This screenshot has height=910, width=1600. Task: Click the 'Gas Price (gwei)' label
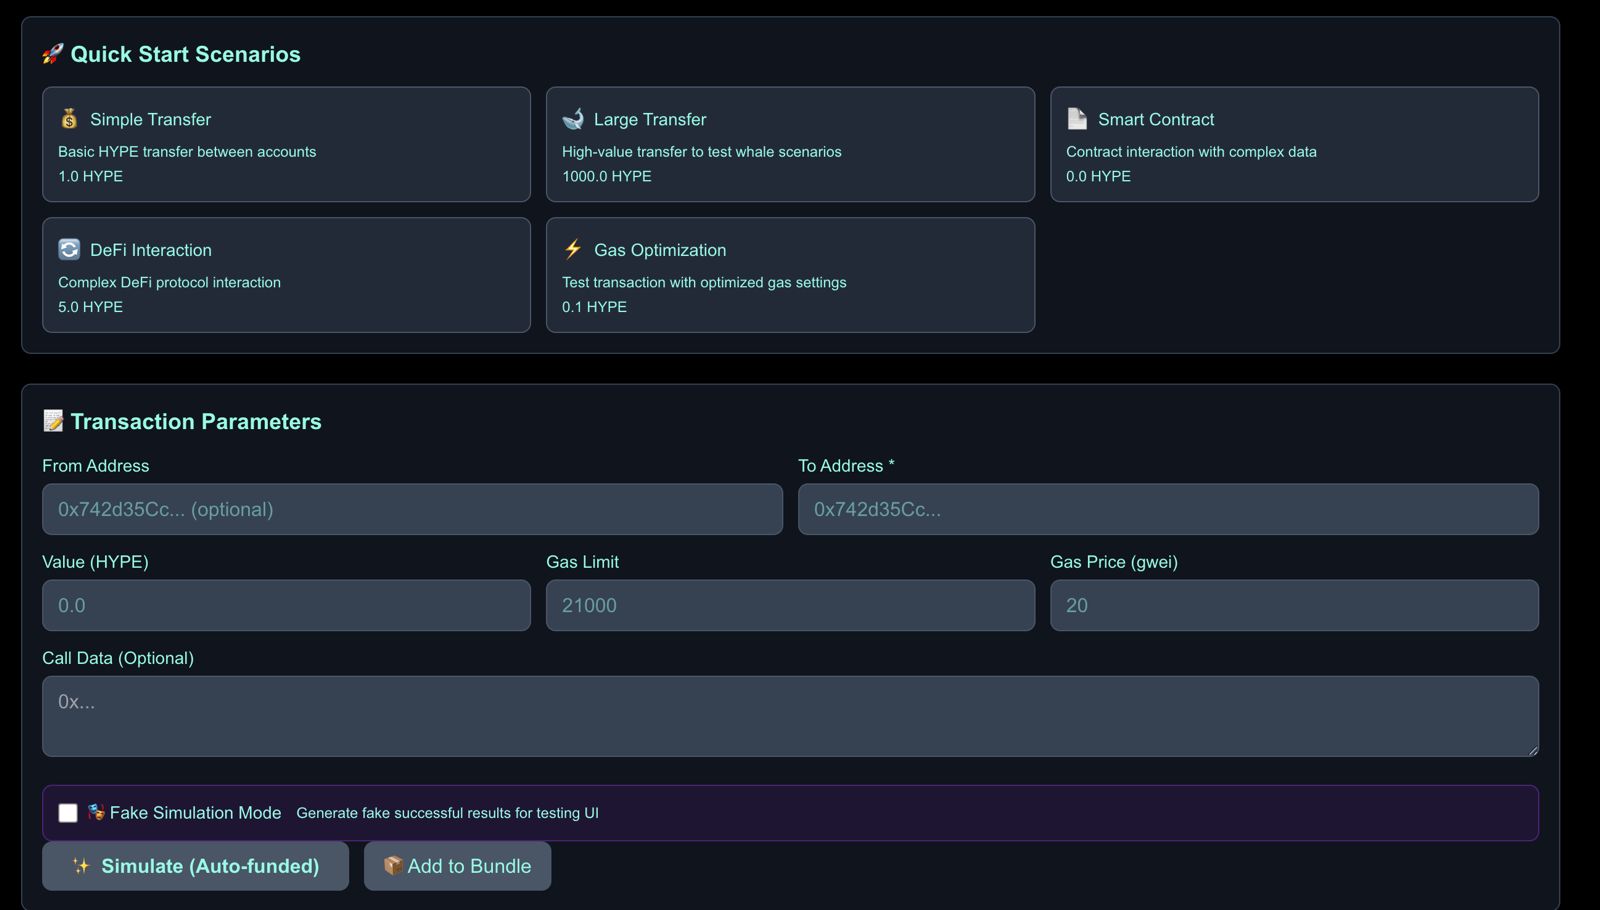pyautogui.click(x=1114, y=562)
